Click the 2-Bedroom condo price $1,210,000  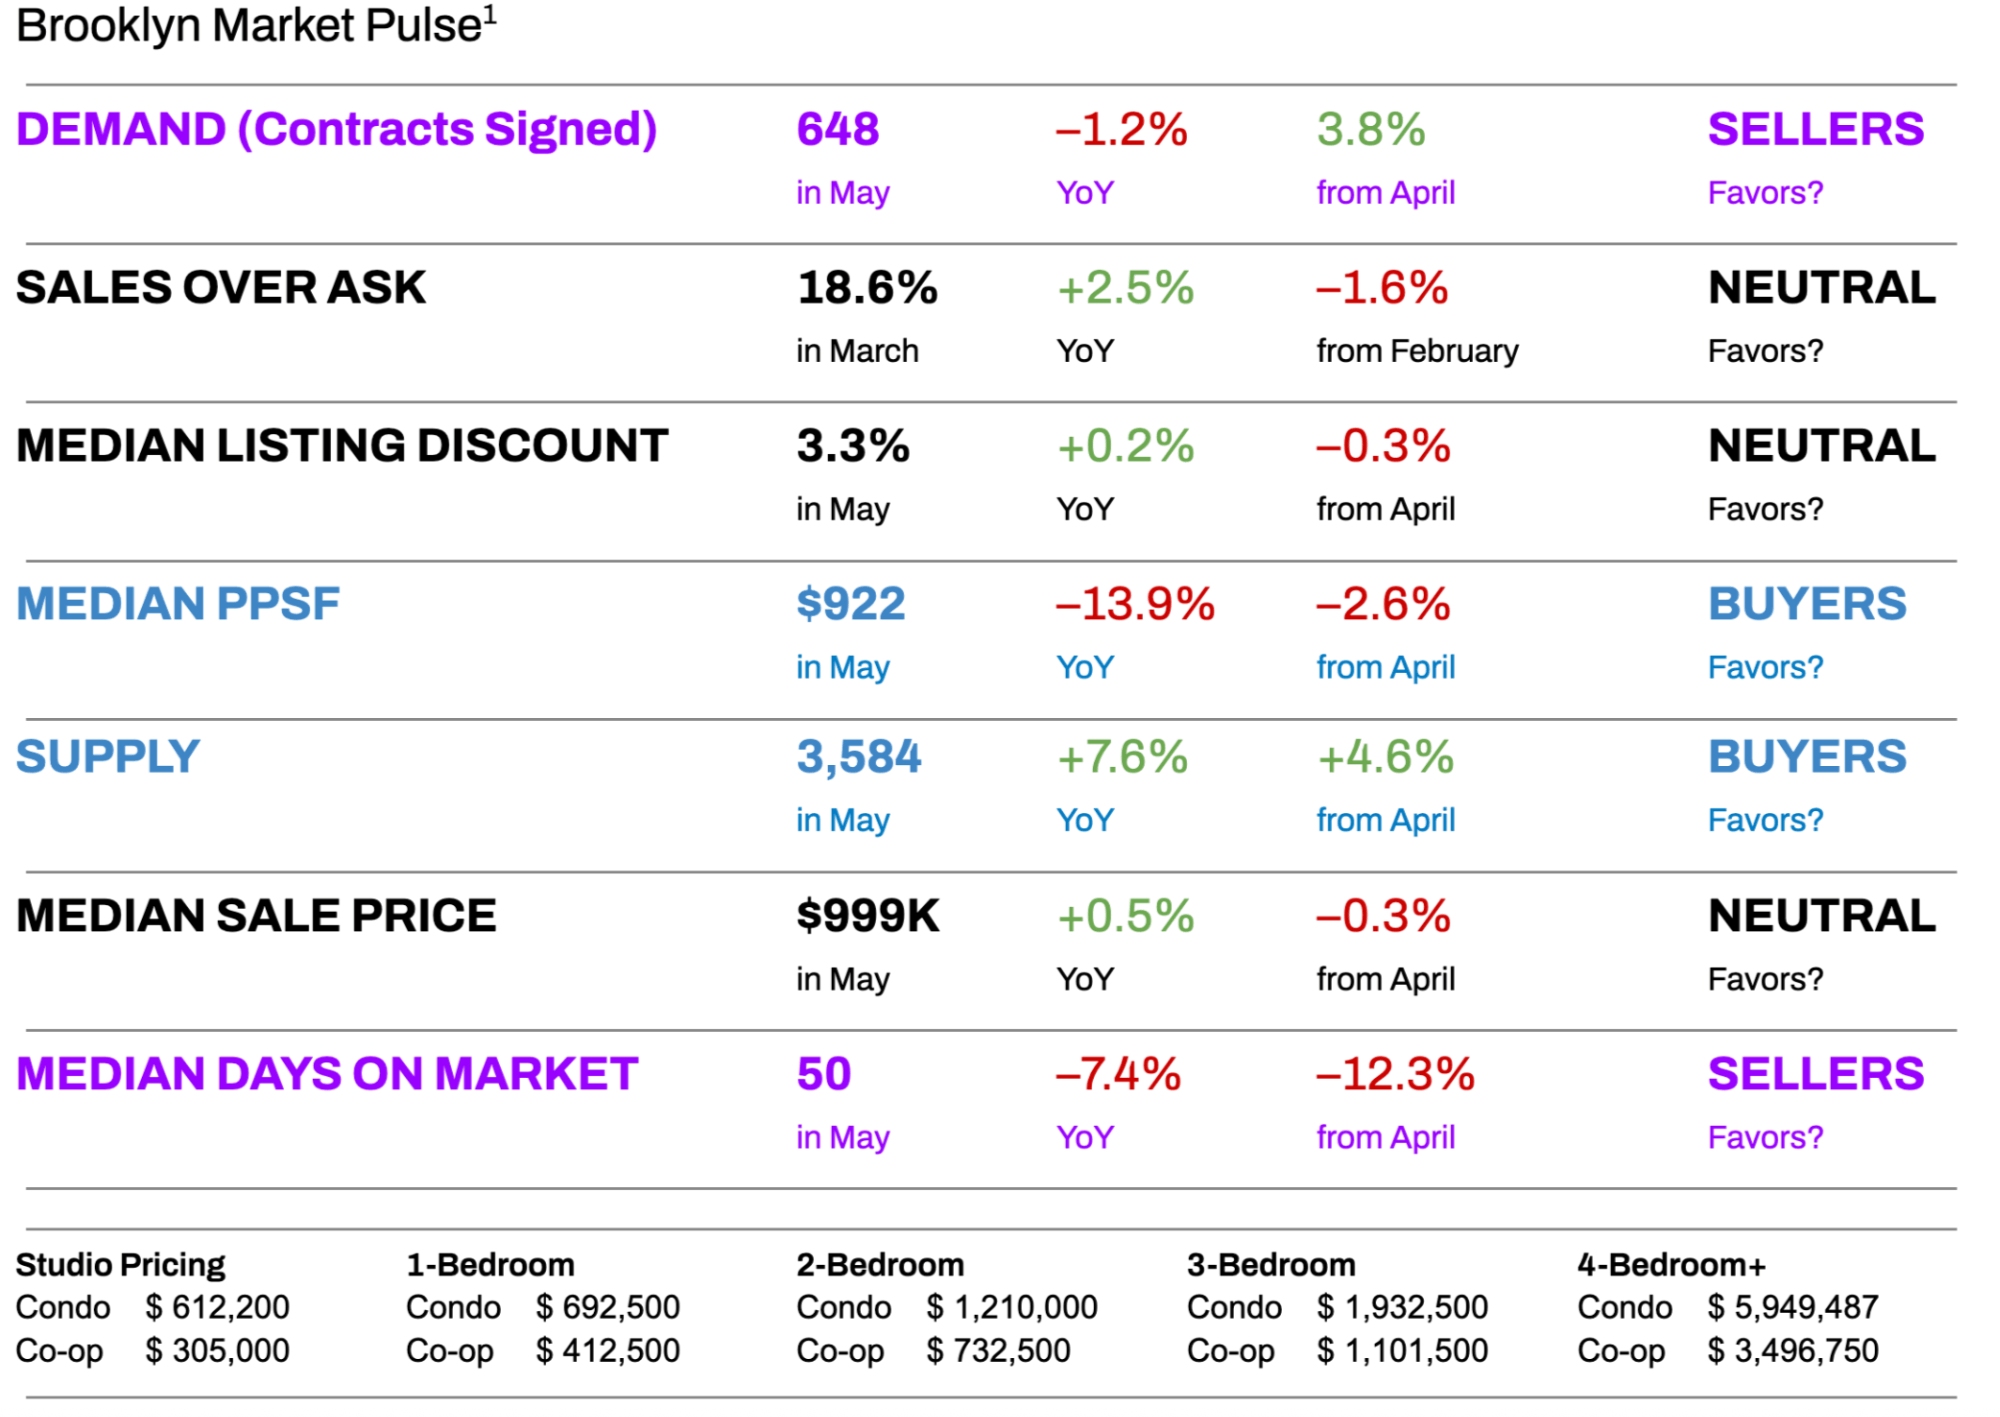1012,1307
